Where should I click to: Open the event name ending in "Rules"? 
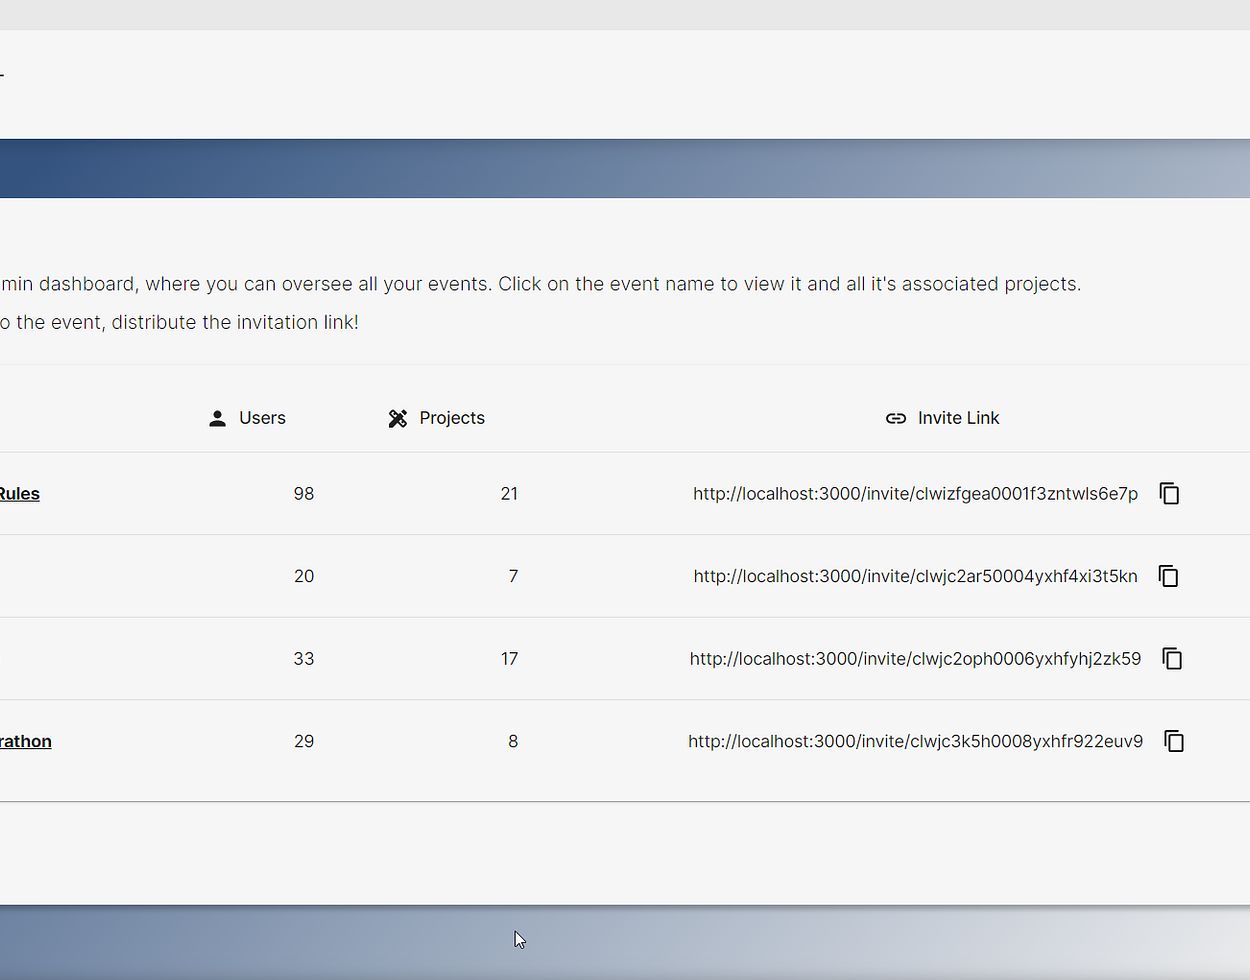[x=19, y=493]
